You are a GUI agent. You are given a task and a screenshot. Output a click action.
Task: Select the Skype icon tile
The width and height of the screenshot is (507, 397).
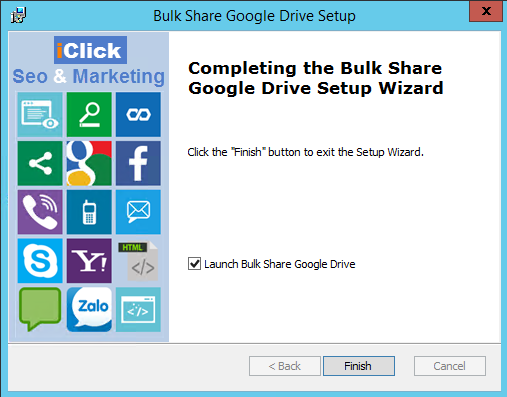[x=40, y=261]
